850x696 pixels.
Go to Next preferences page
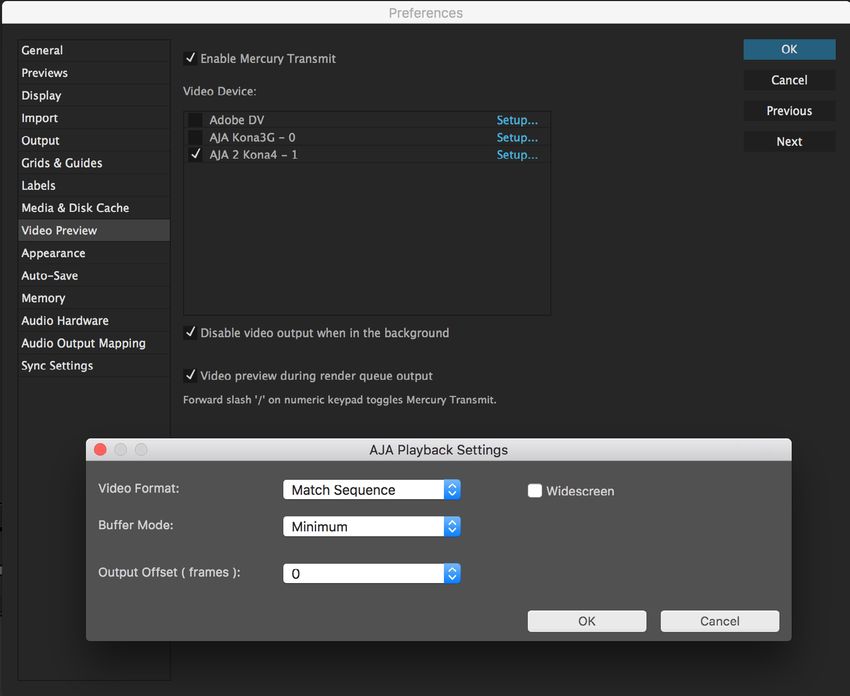pyautogui.click(x=789, y=141)
